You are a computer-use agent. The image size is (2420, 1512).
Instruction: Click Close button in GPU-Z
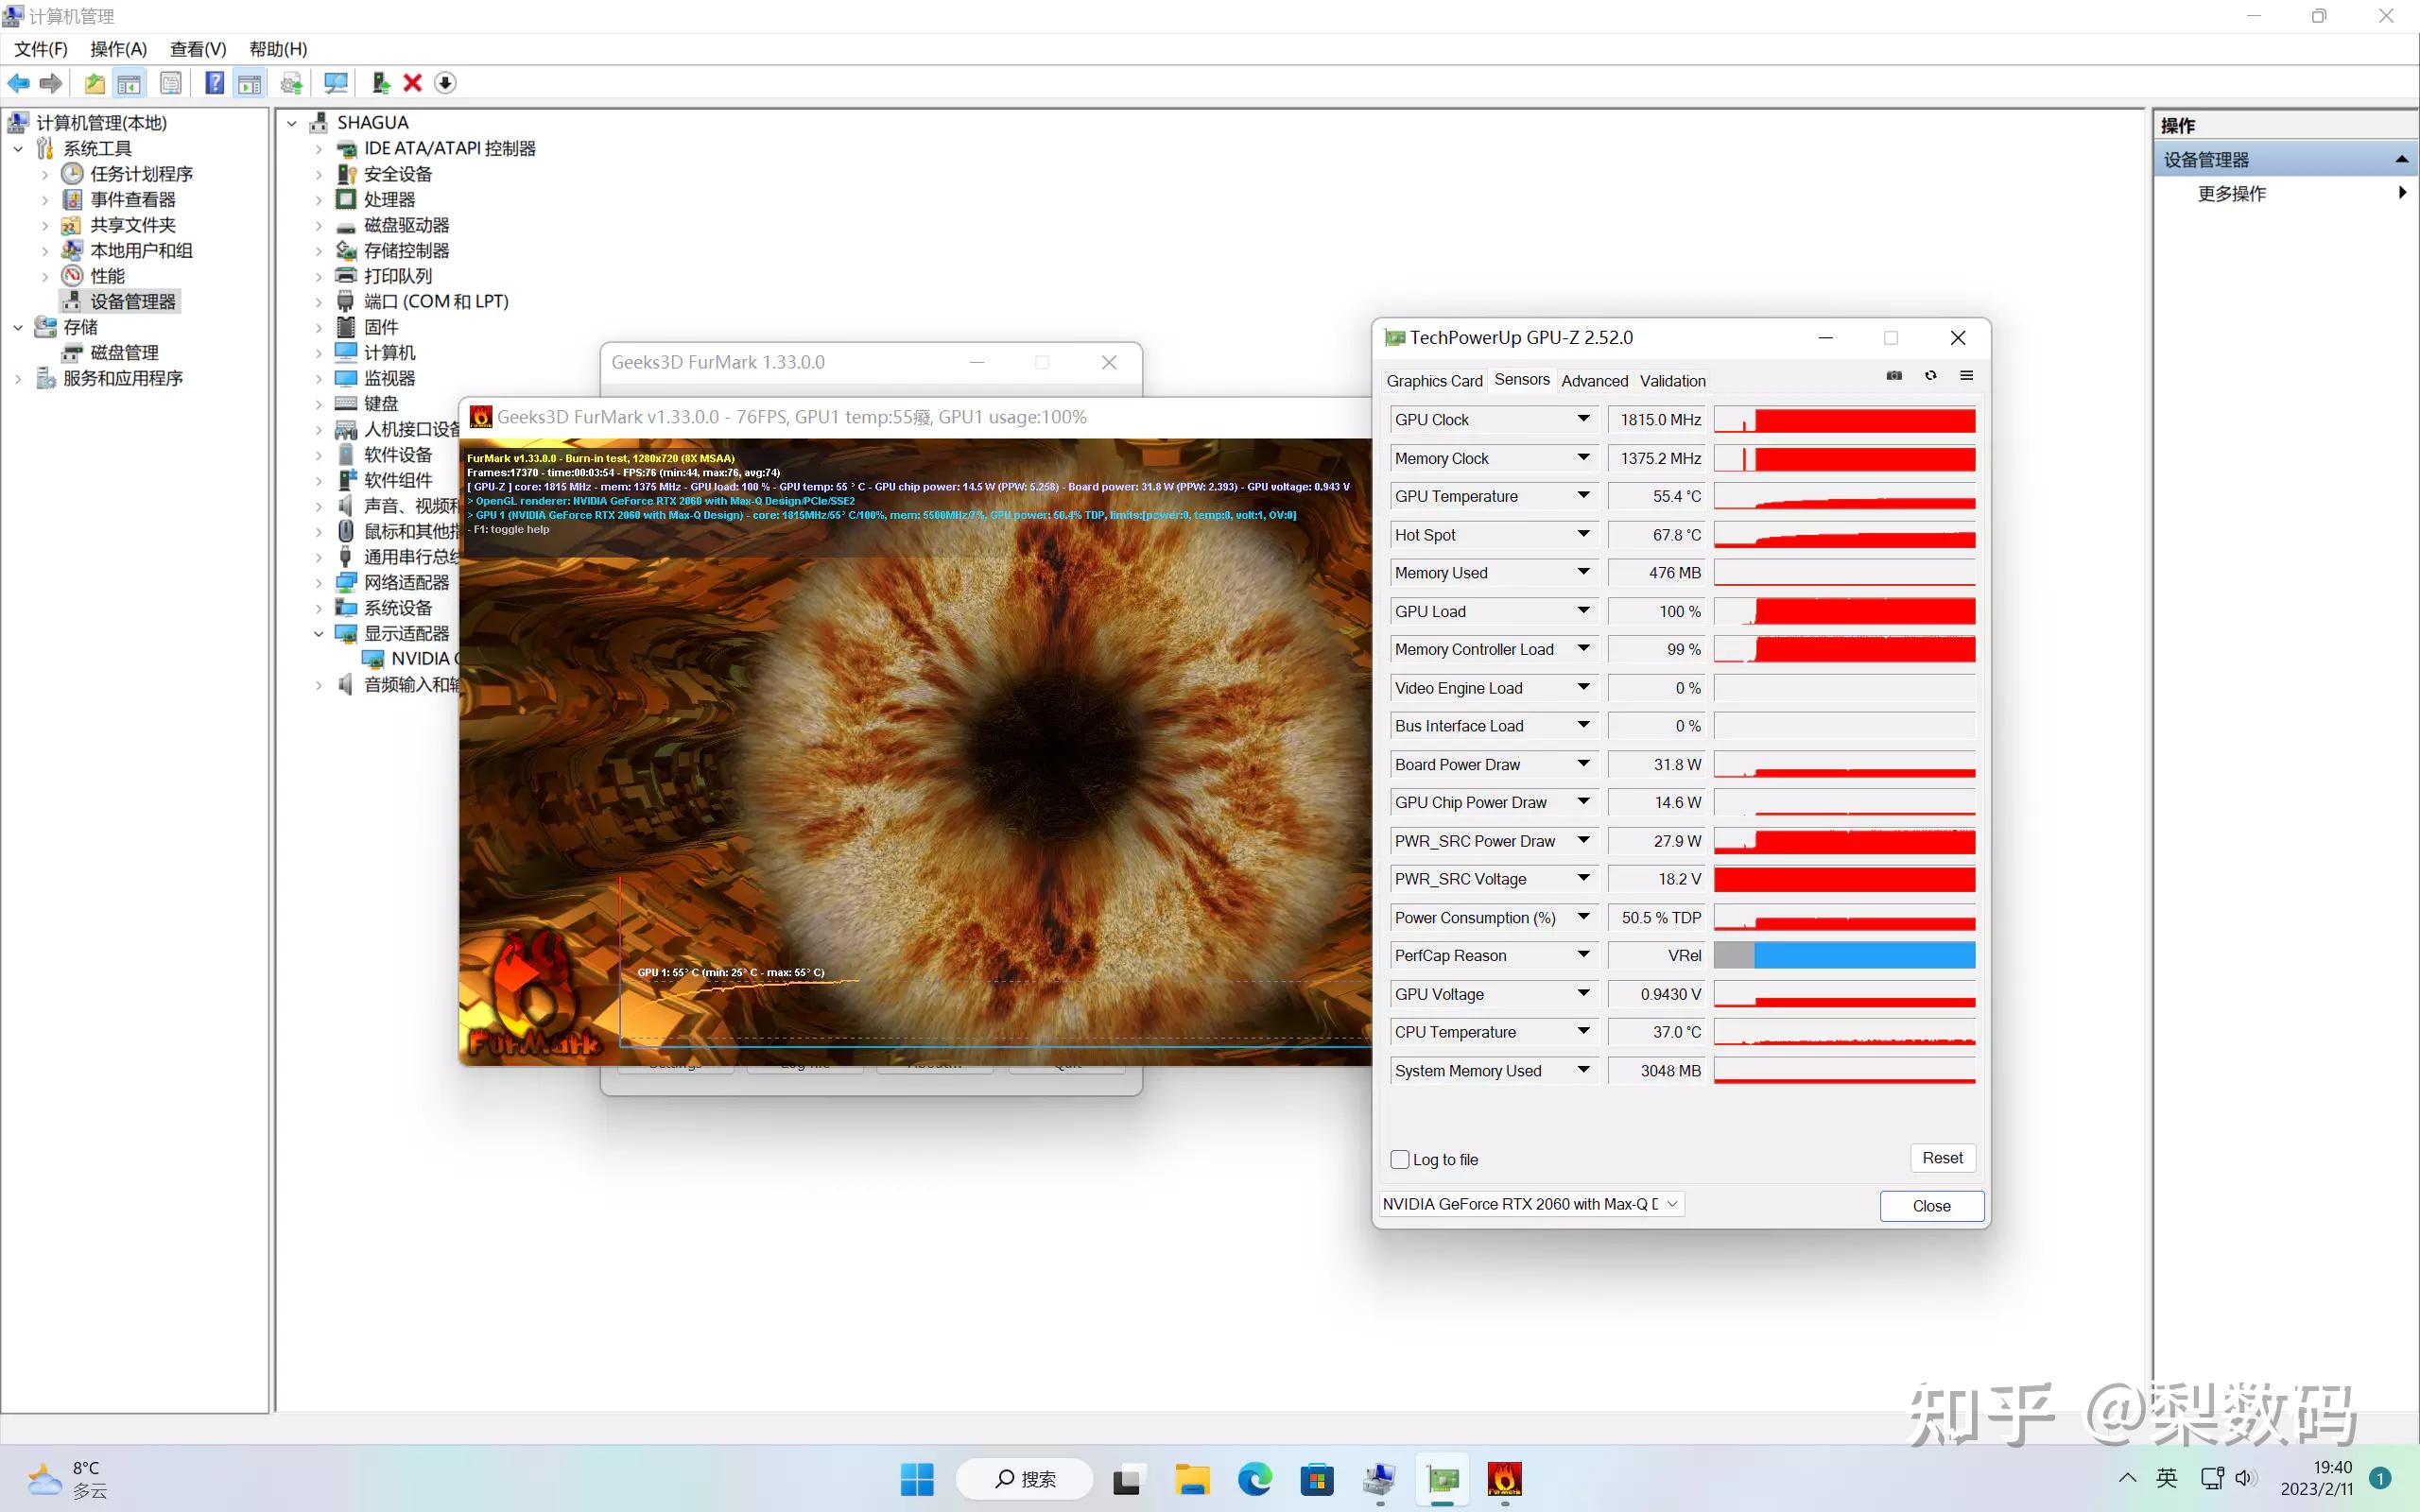[1931, 1206]
